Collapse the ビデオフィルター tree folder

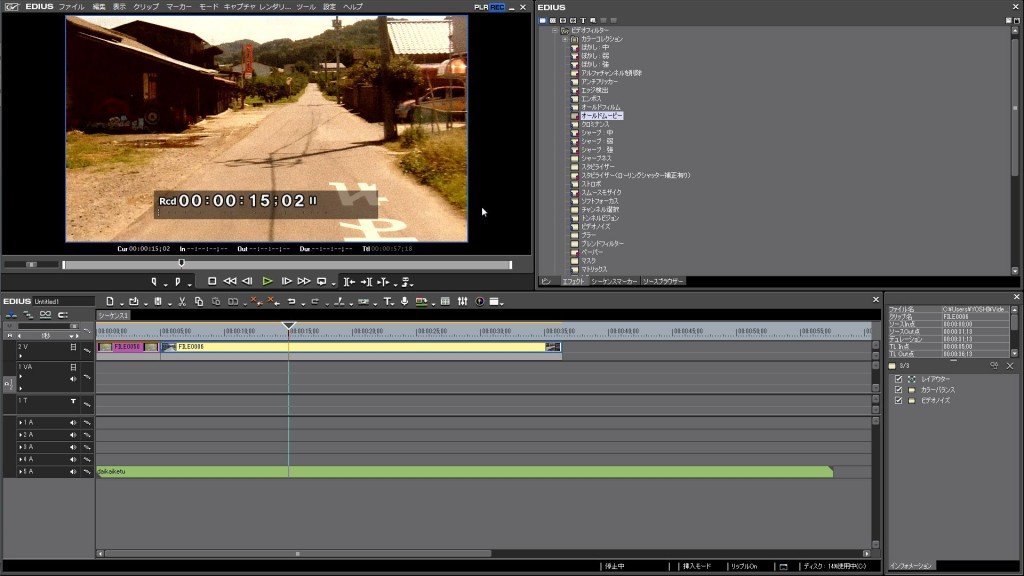click(x=554, y=30)
